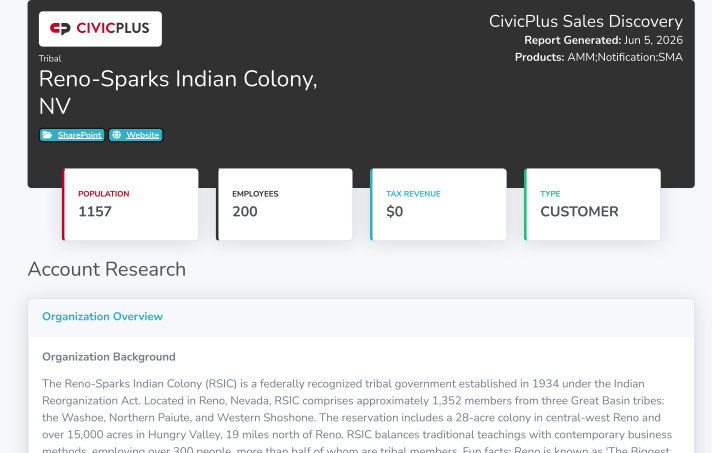Open the SharePoint link
Screen dimensions: 712x453
[72, 135]
